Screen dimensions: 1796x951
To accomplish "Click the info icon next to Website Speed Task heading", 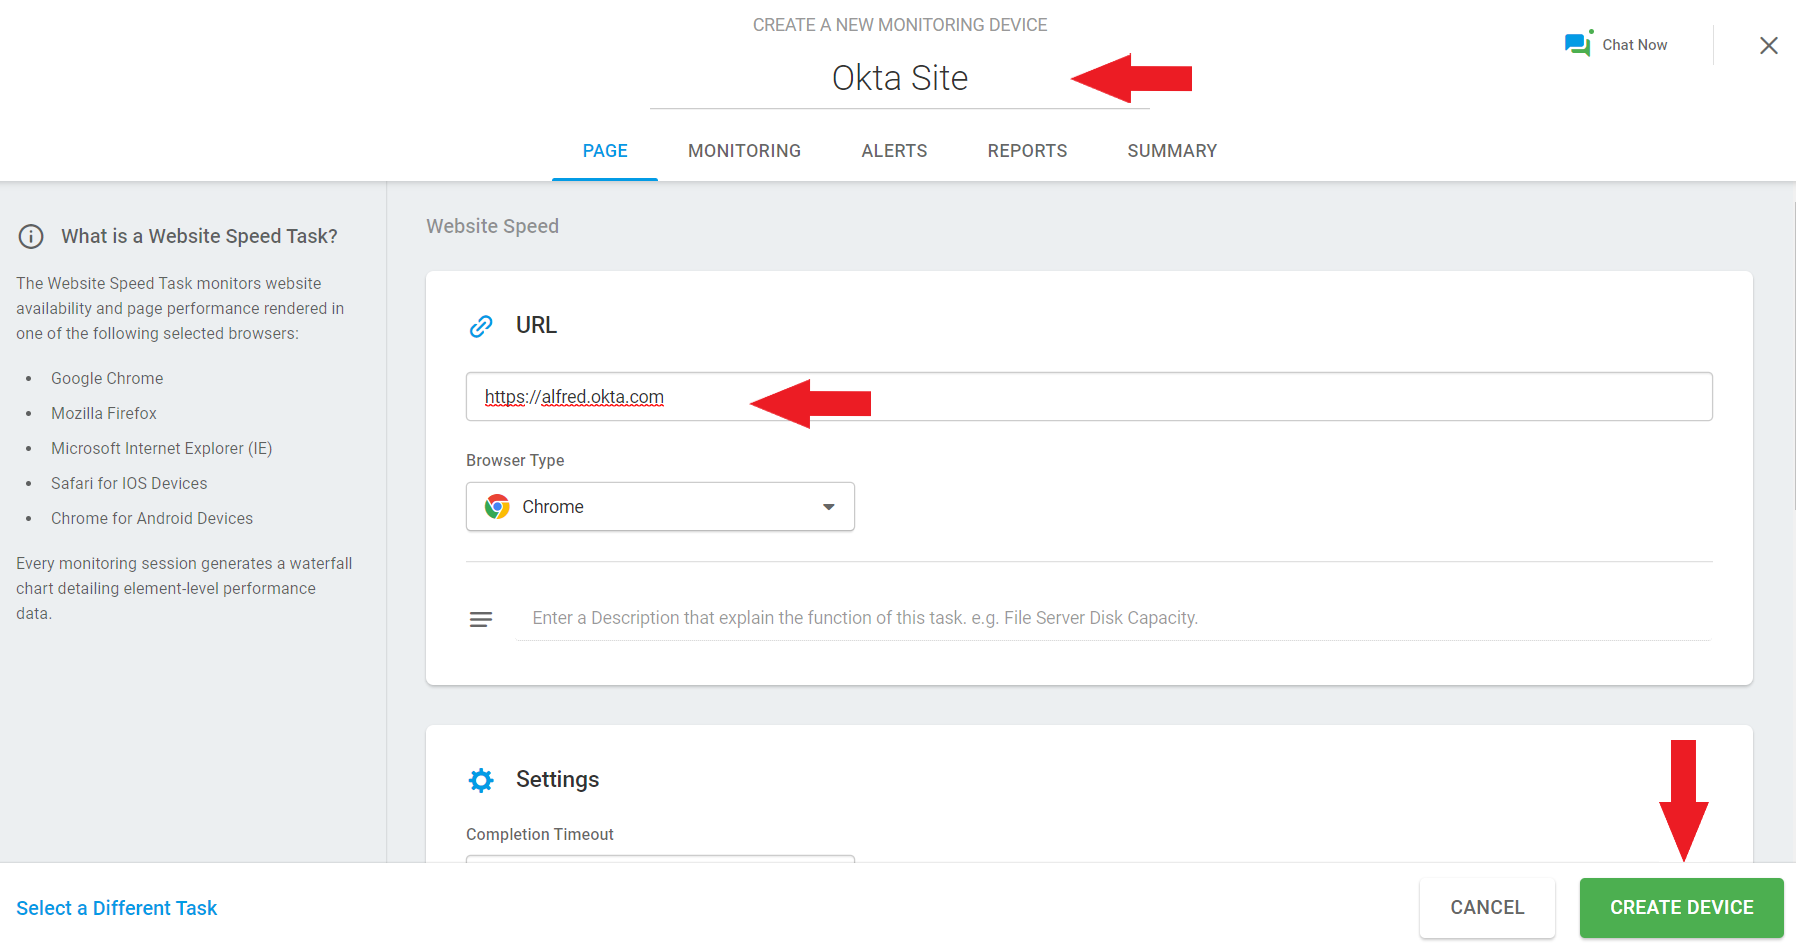I will click(31, 236).
